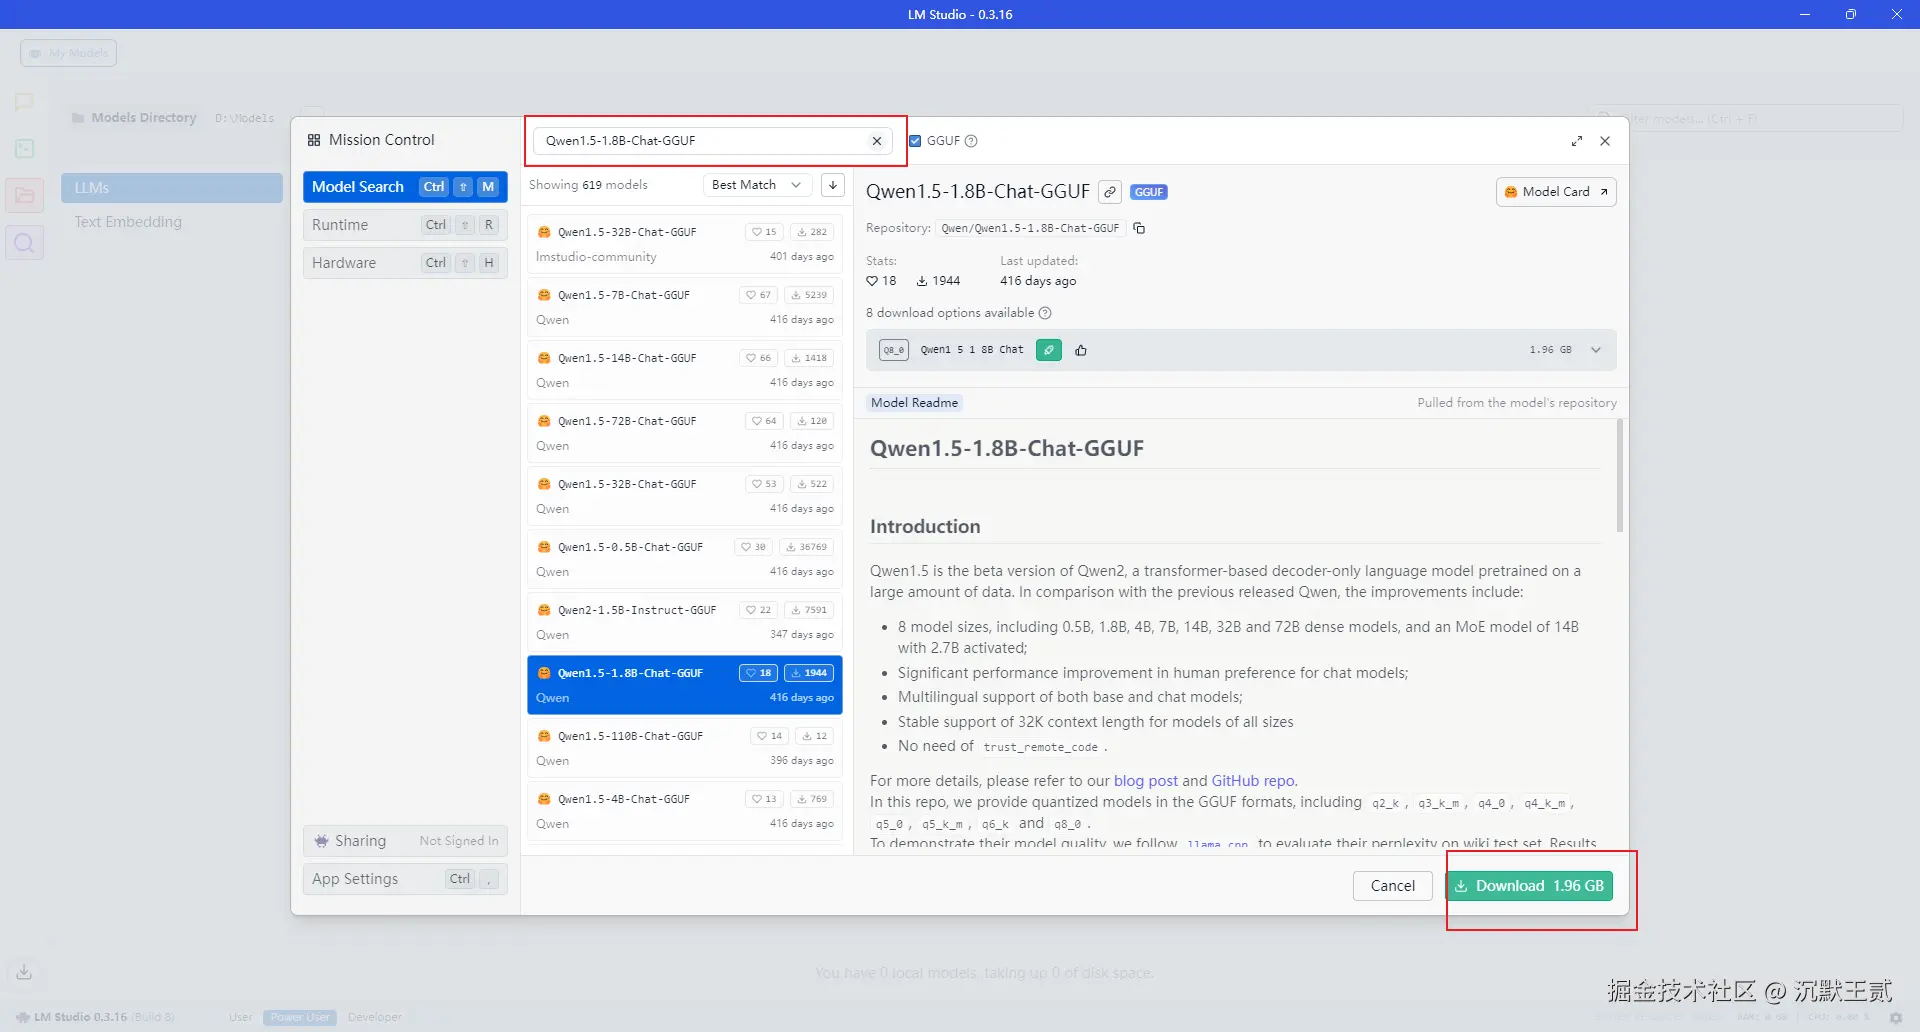1920x1032 pixels.
Task: Open the Chat sidebar icon in main window
Action: point(25,102)
